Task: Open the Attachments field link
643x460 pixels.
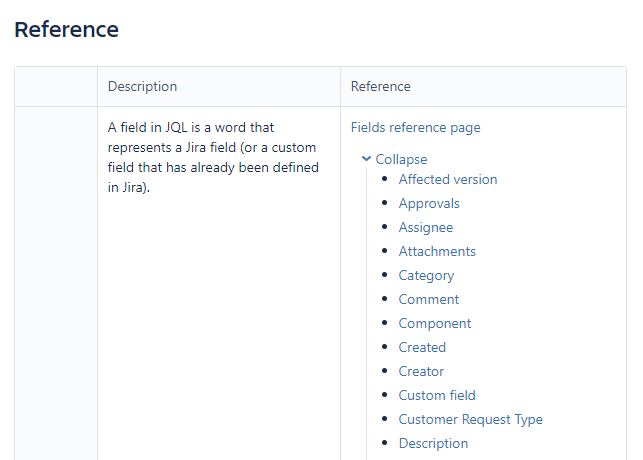Action: coord(437,251)
